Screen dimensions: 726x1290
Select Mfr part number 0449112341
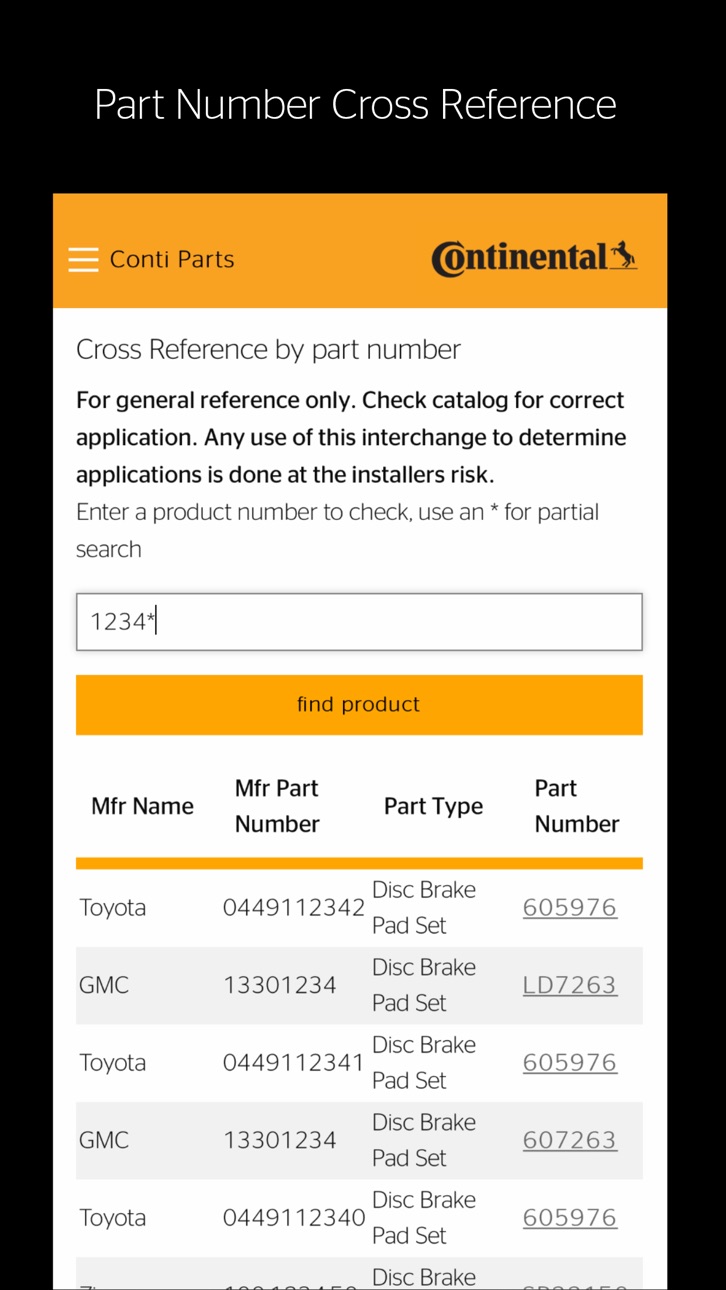coord(294,1062)
